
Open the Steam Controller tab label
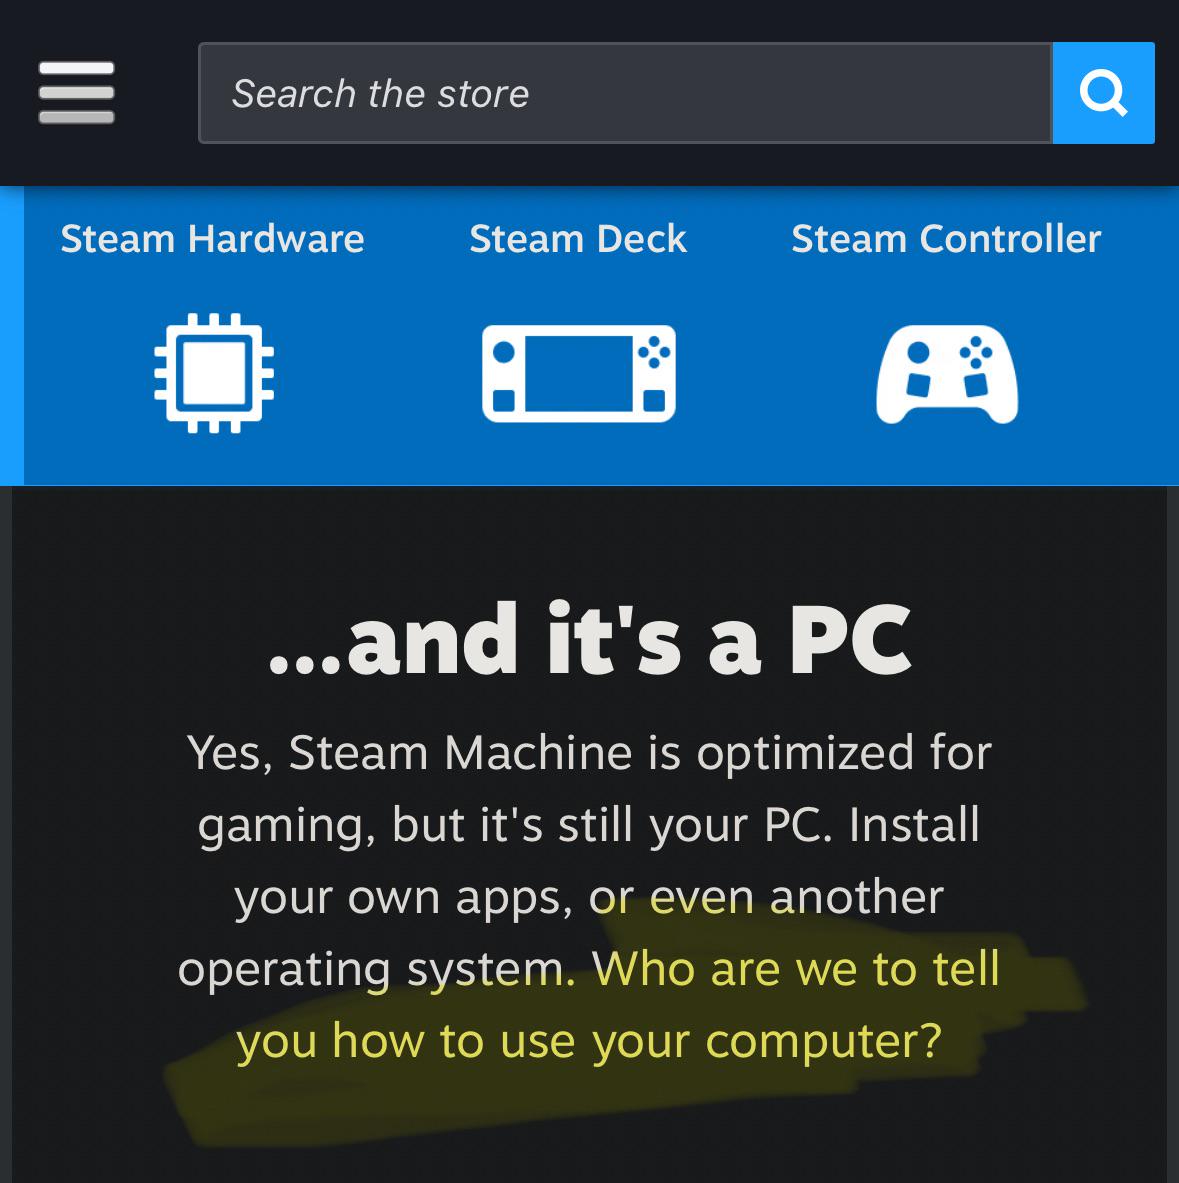(946, 238)
